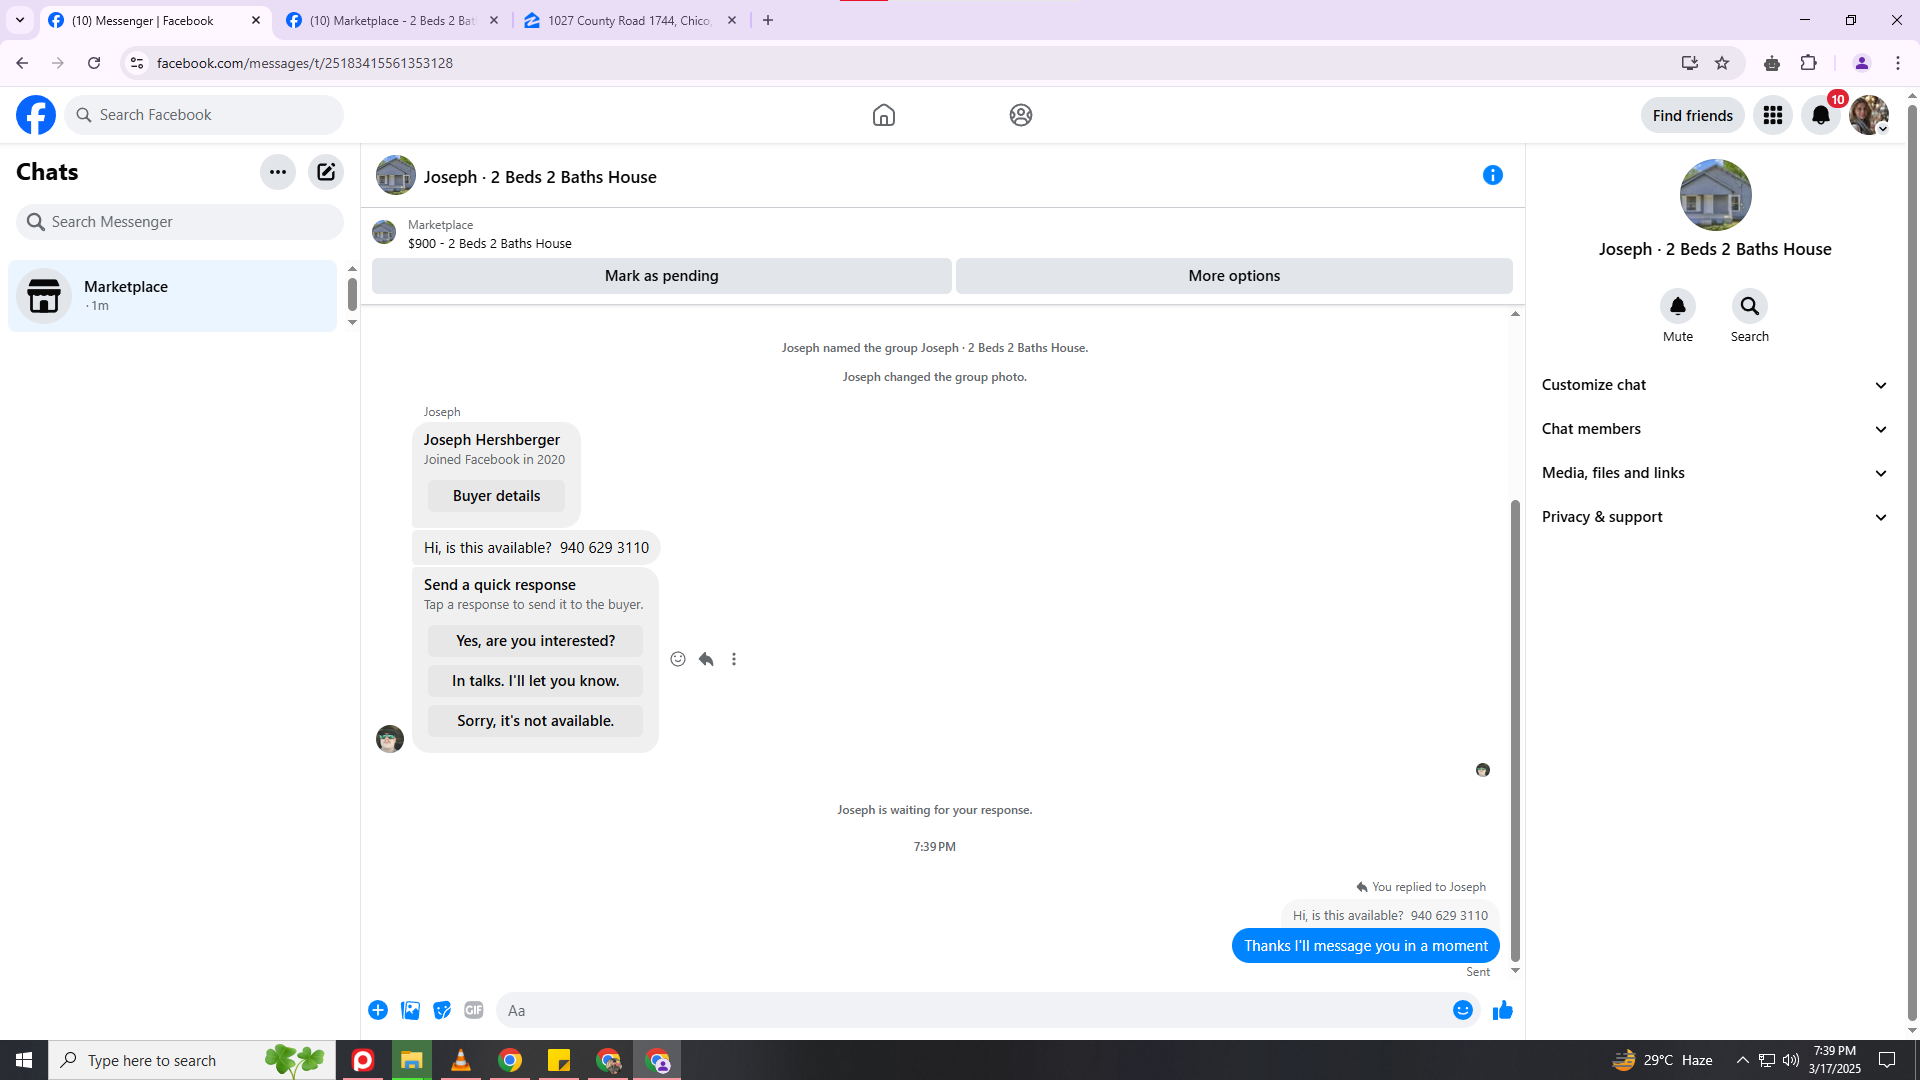
Task: Choose a GIF
Action: (x=474, y=1010)
